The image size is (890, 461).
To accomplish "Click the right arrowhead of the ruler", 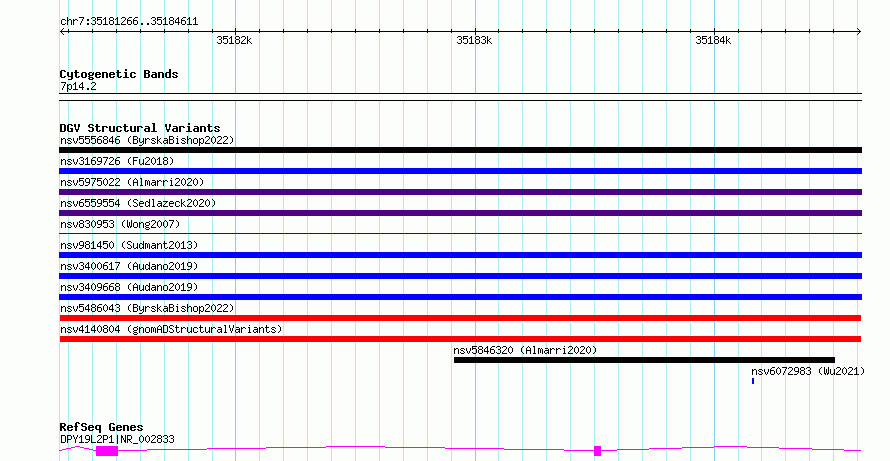I will pos(859,32).
